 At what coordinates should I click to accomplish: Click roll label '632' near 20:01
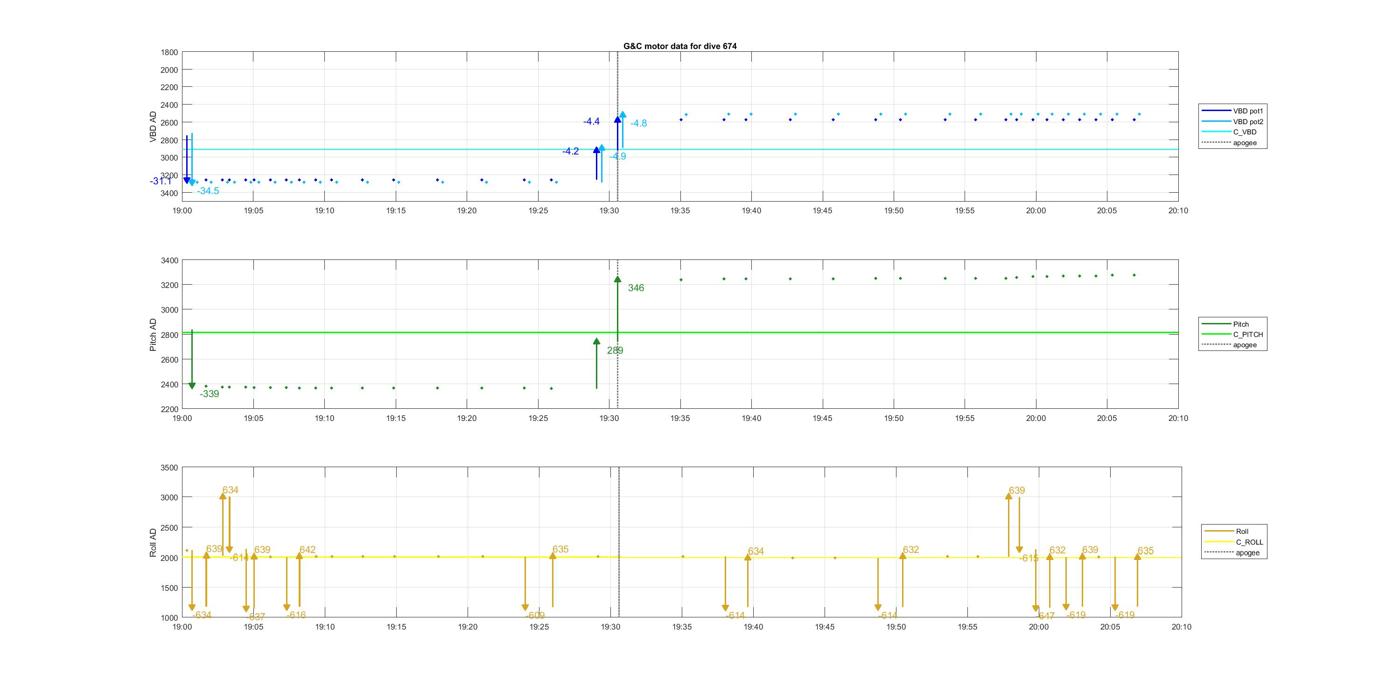1058,550
